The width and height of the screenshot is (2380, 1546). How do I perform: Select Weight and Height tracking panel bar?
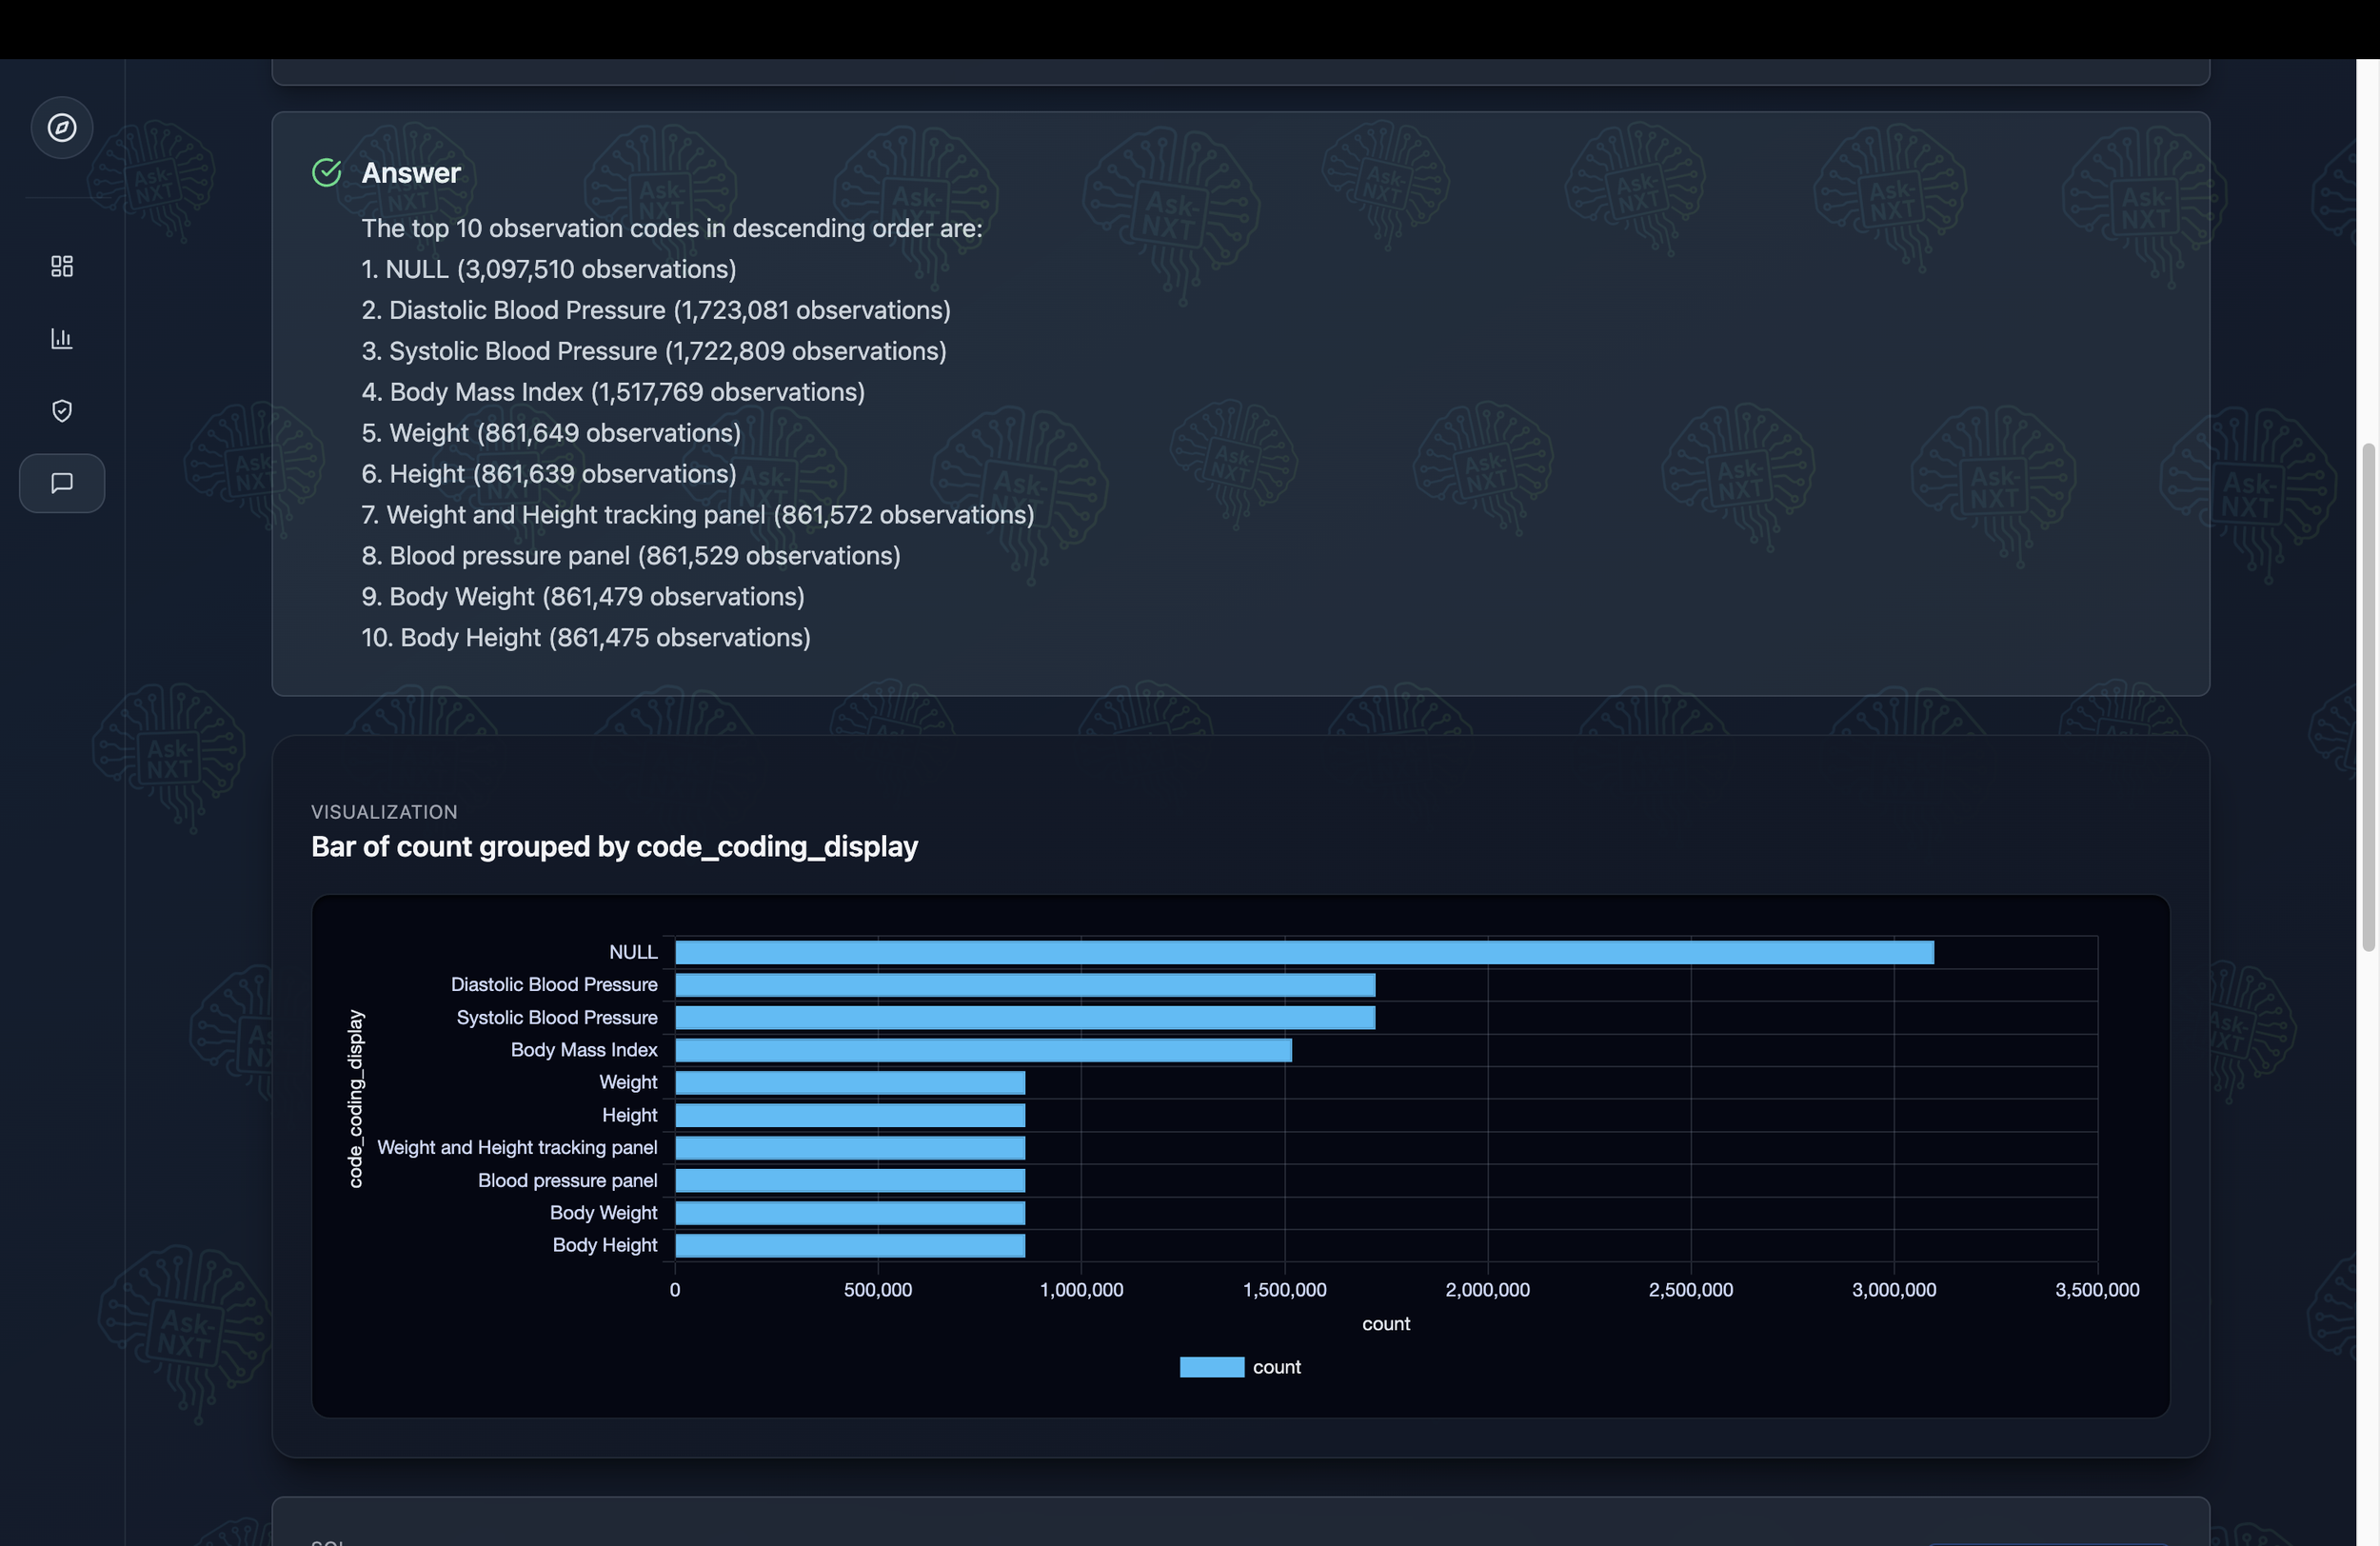click(849, 1147)
